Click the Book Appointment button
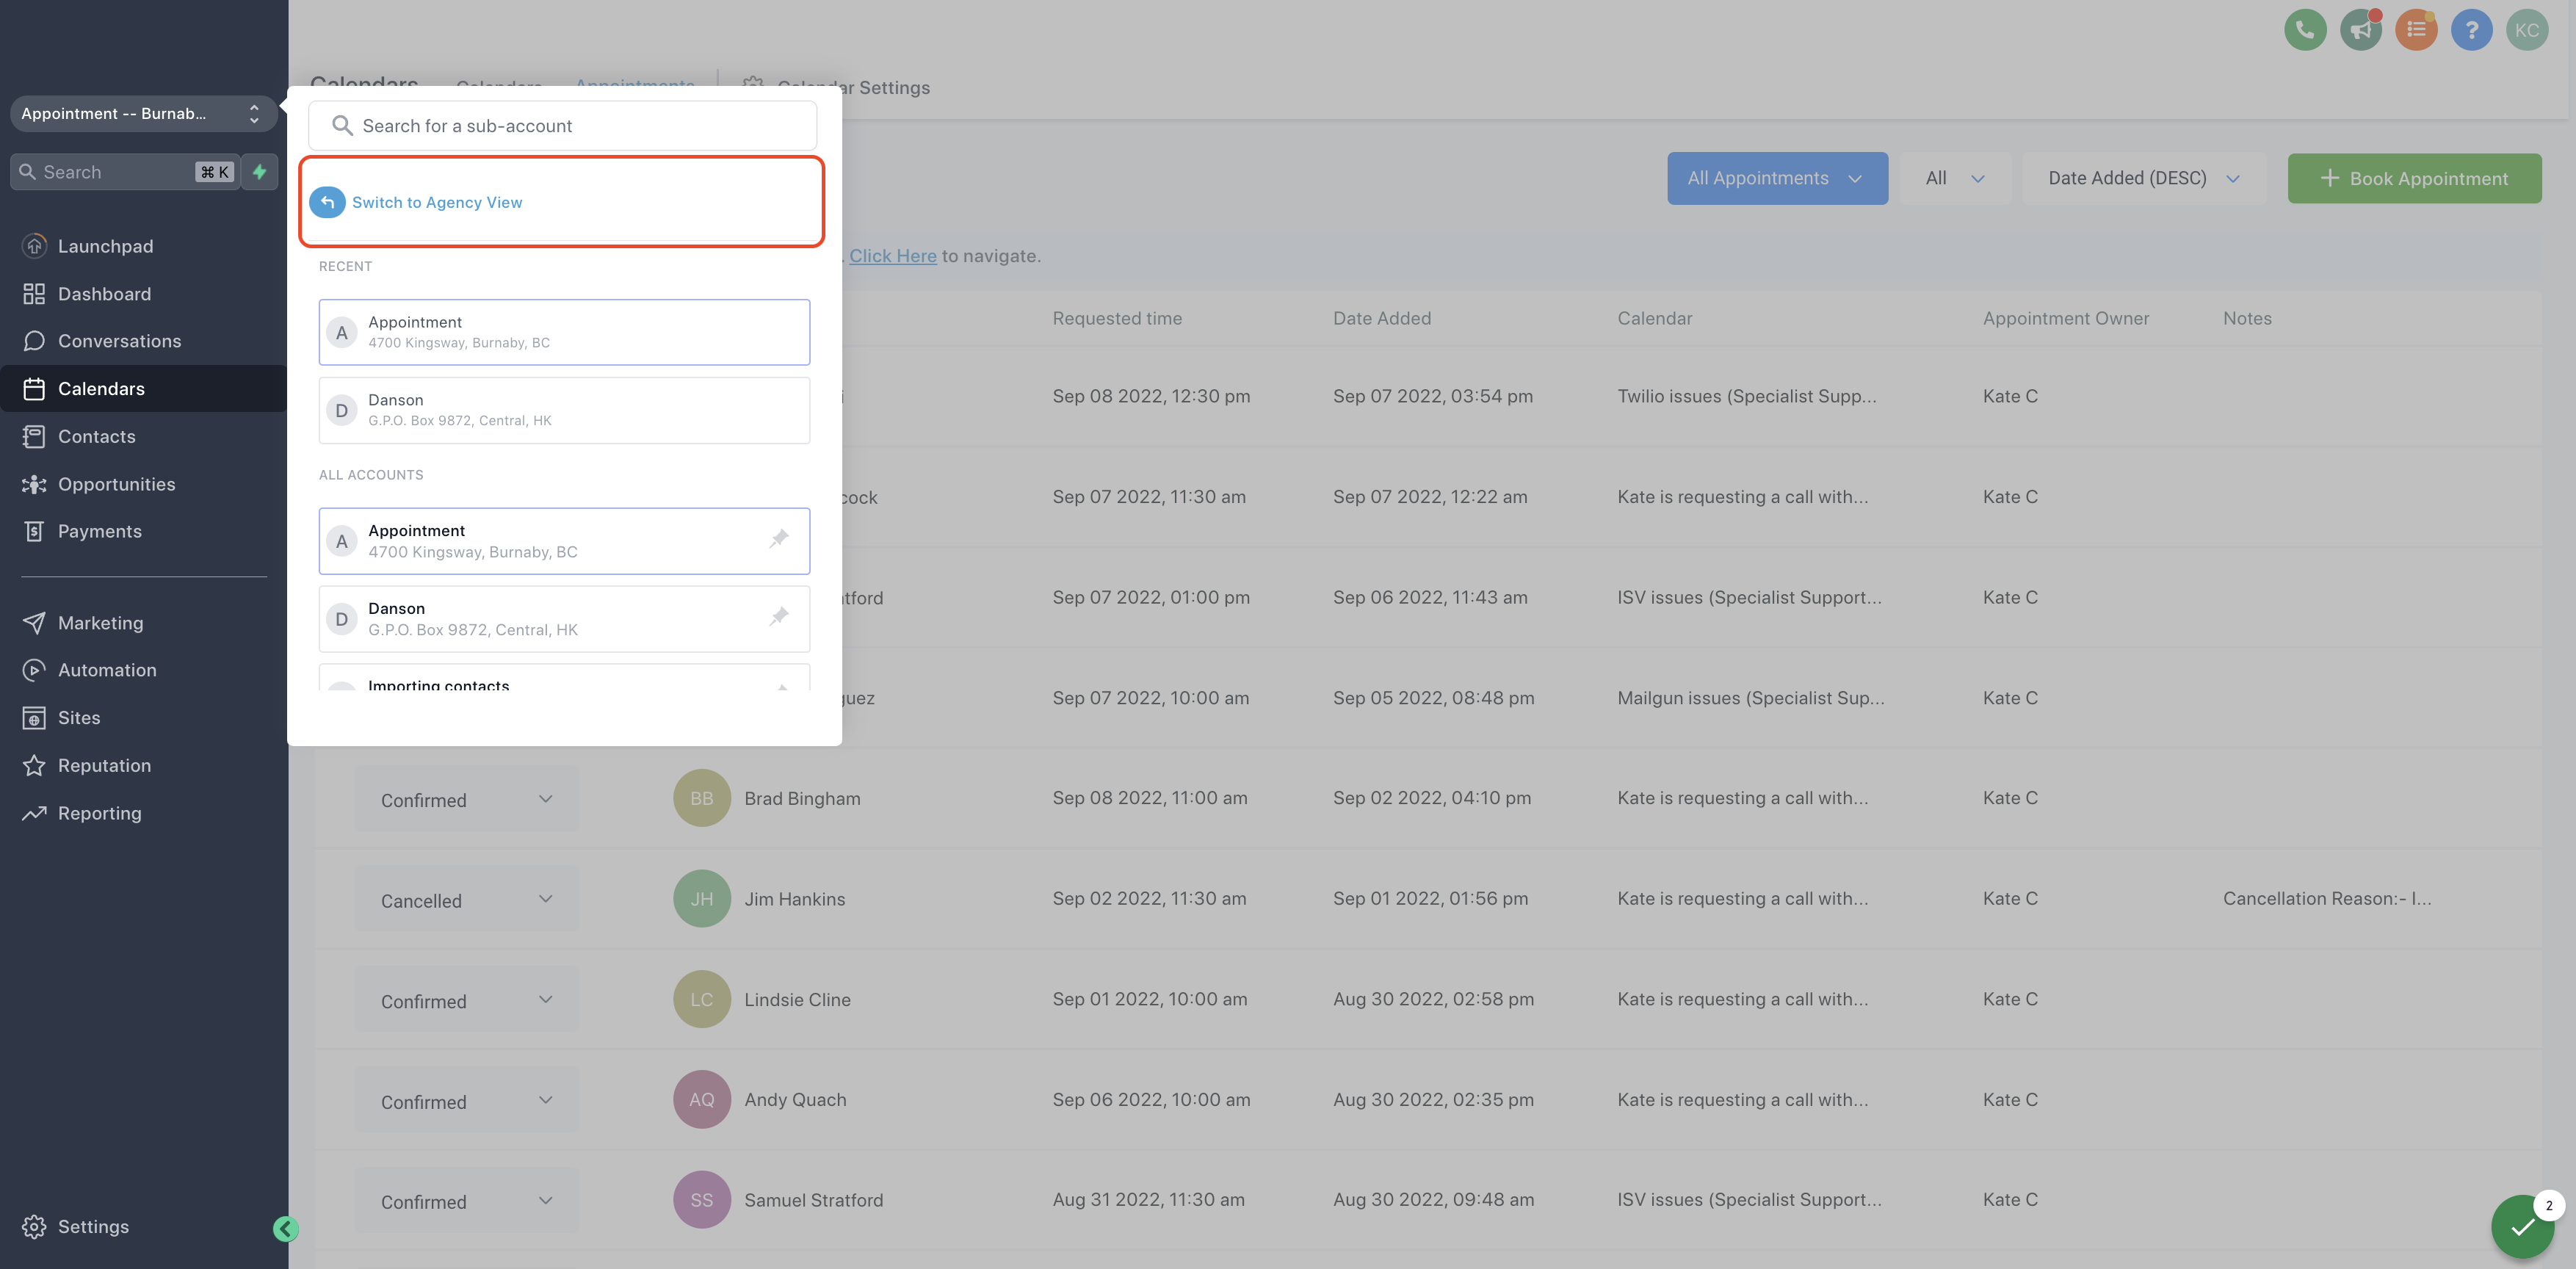The image size is (2576, 1269). click(2414, 178)
